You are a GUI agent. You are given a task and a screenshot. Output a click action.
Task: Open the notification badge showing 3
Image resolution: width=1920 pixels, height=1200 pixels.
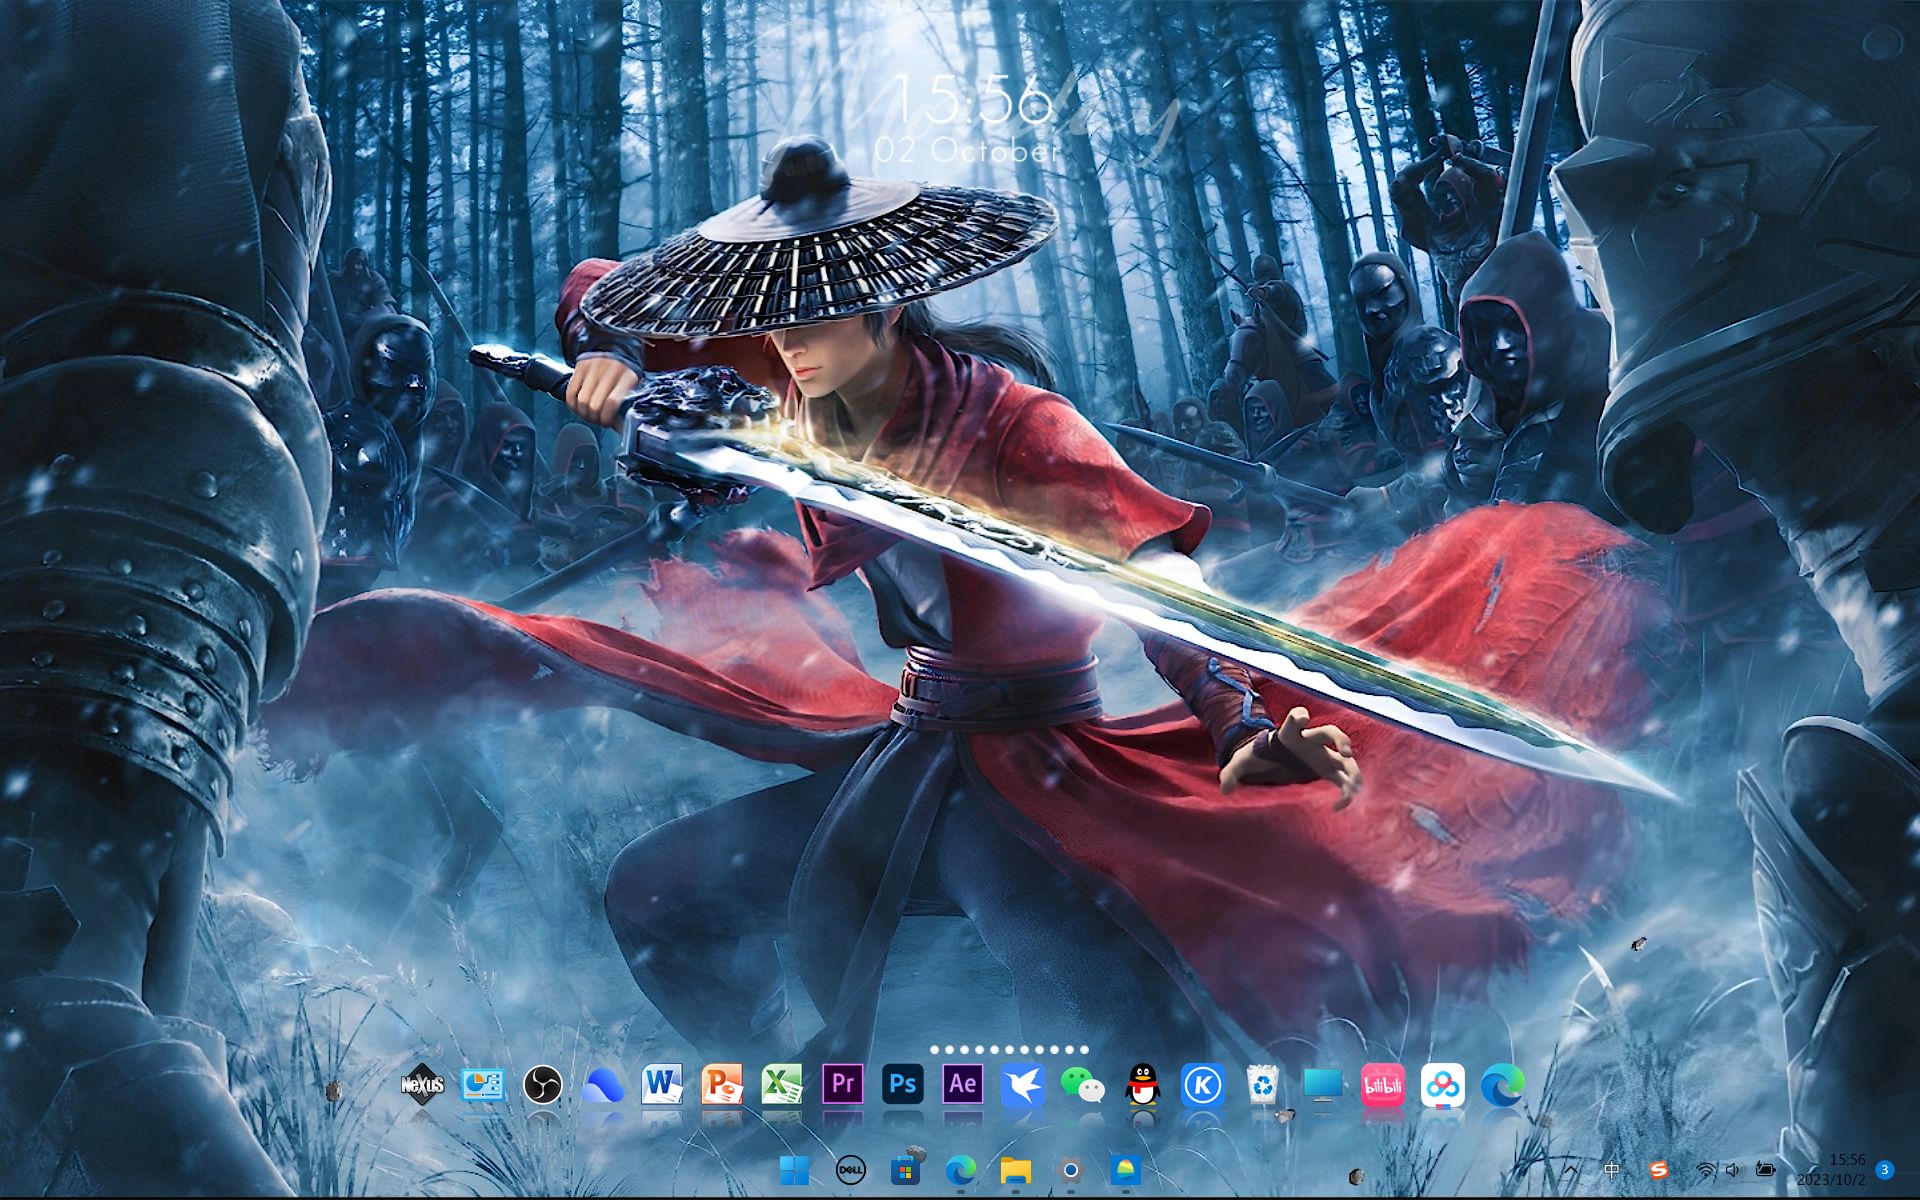point(1884,1169)
